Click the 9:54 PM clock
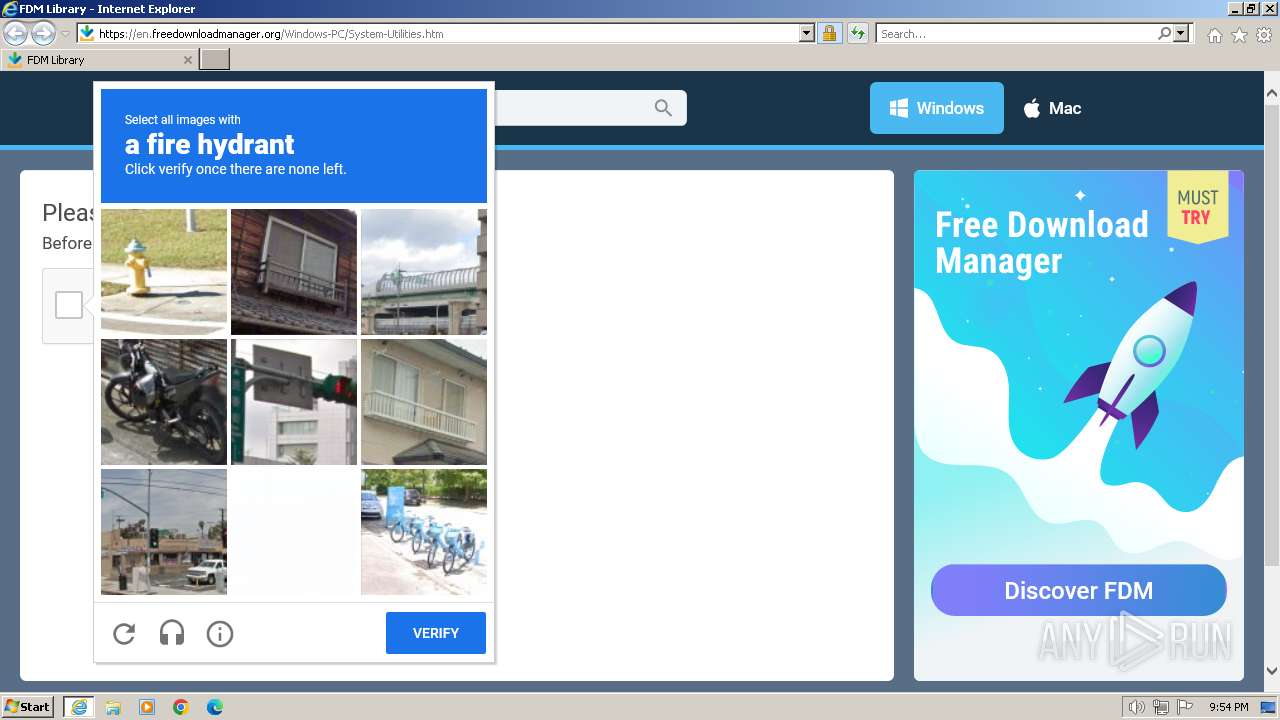Screen dimensions: 1280x720 click(1229, 707)
